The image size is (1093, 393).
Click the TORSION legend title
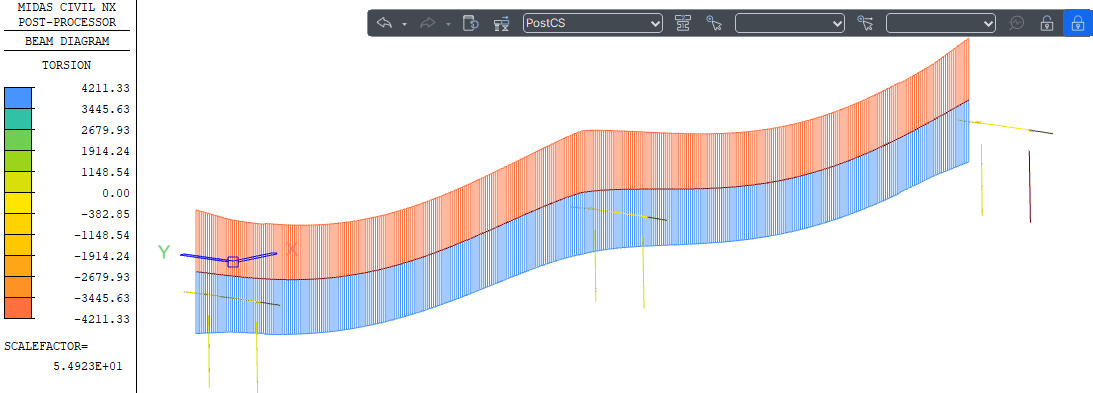click(x=66, y=66)
